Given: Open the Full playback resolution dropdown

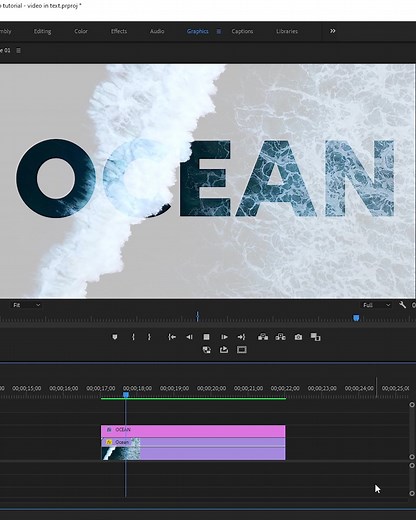Looking at the screenshot, I should 377,305.
